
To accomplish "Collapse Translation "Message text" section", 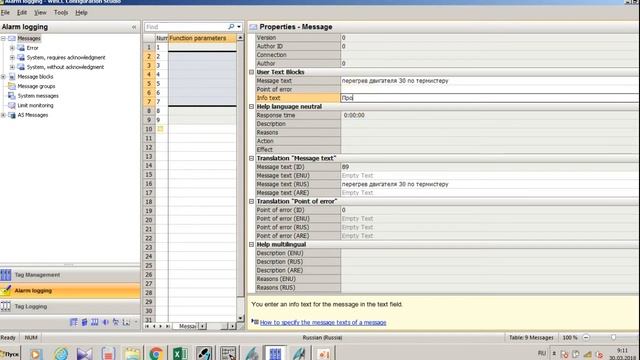I will click(251, 158).
